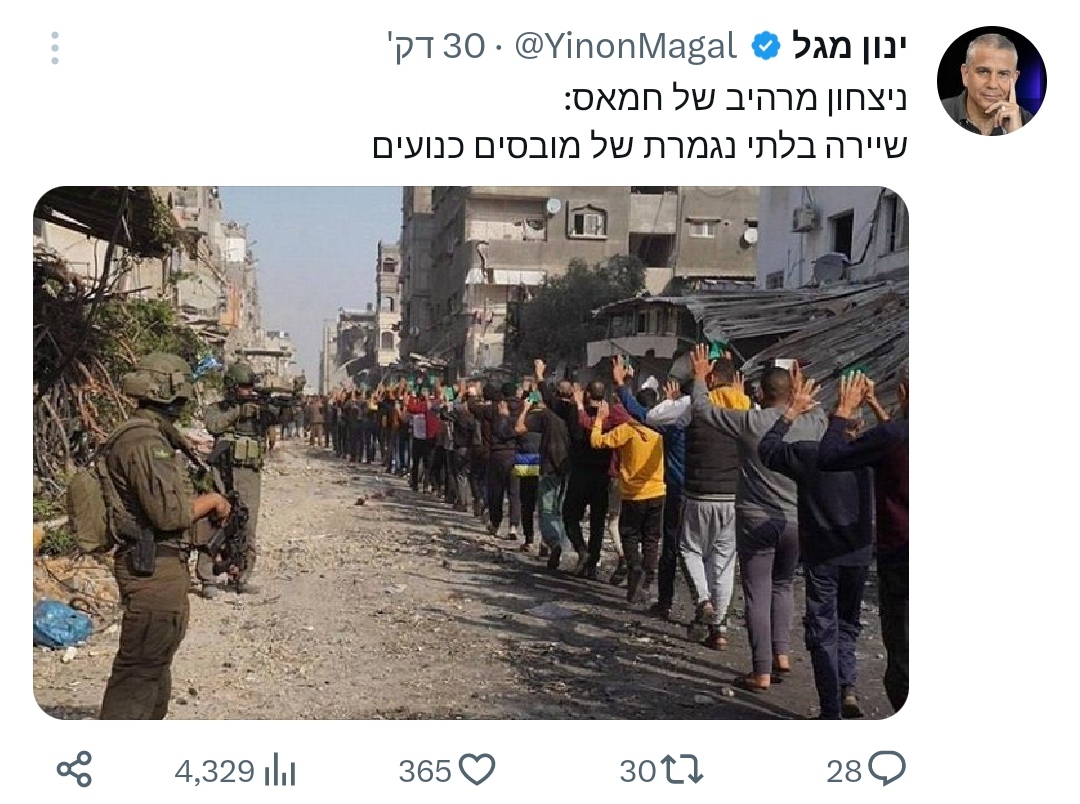Like the tweet with the heart icon
The width and height of the screenshot is (1080, 804).
(477, 770)
